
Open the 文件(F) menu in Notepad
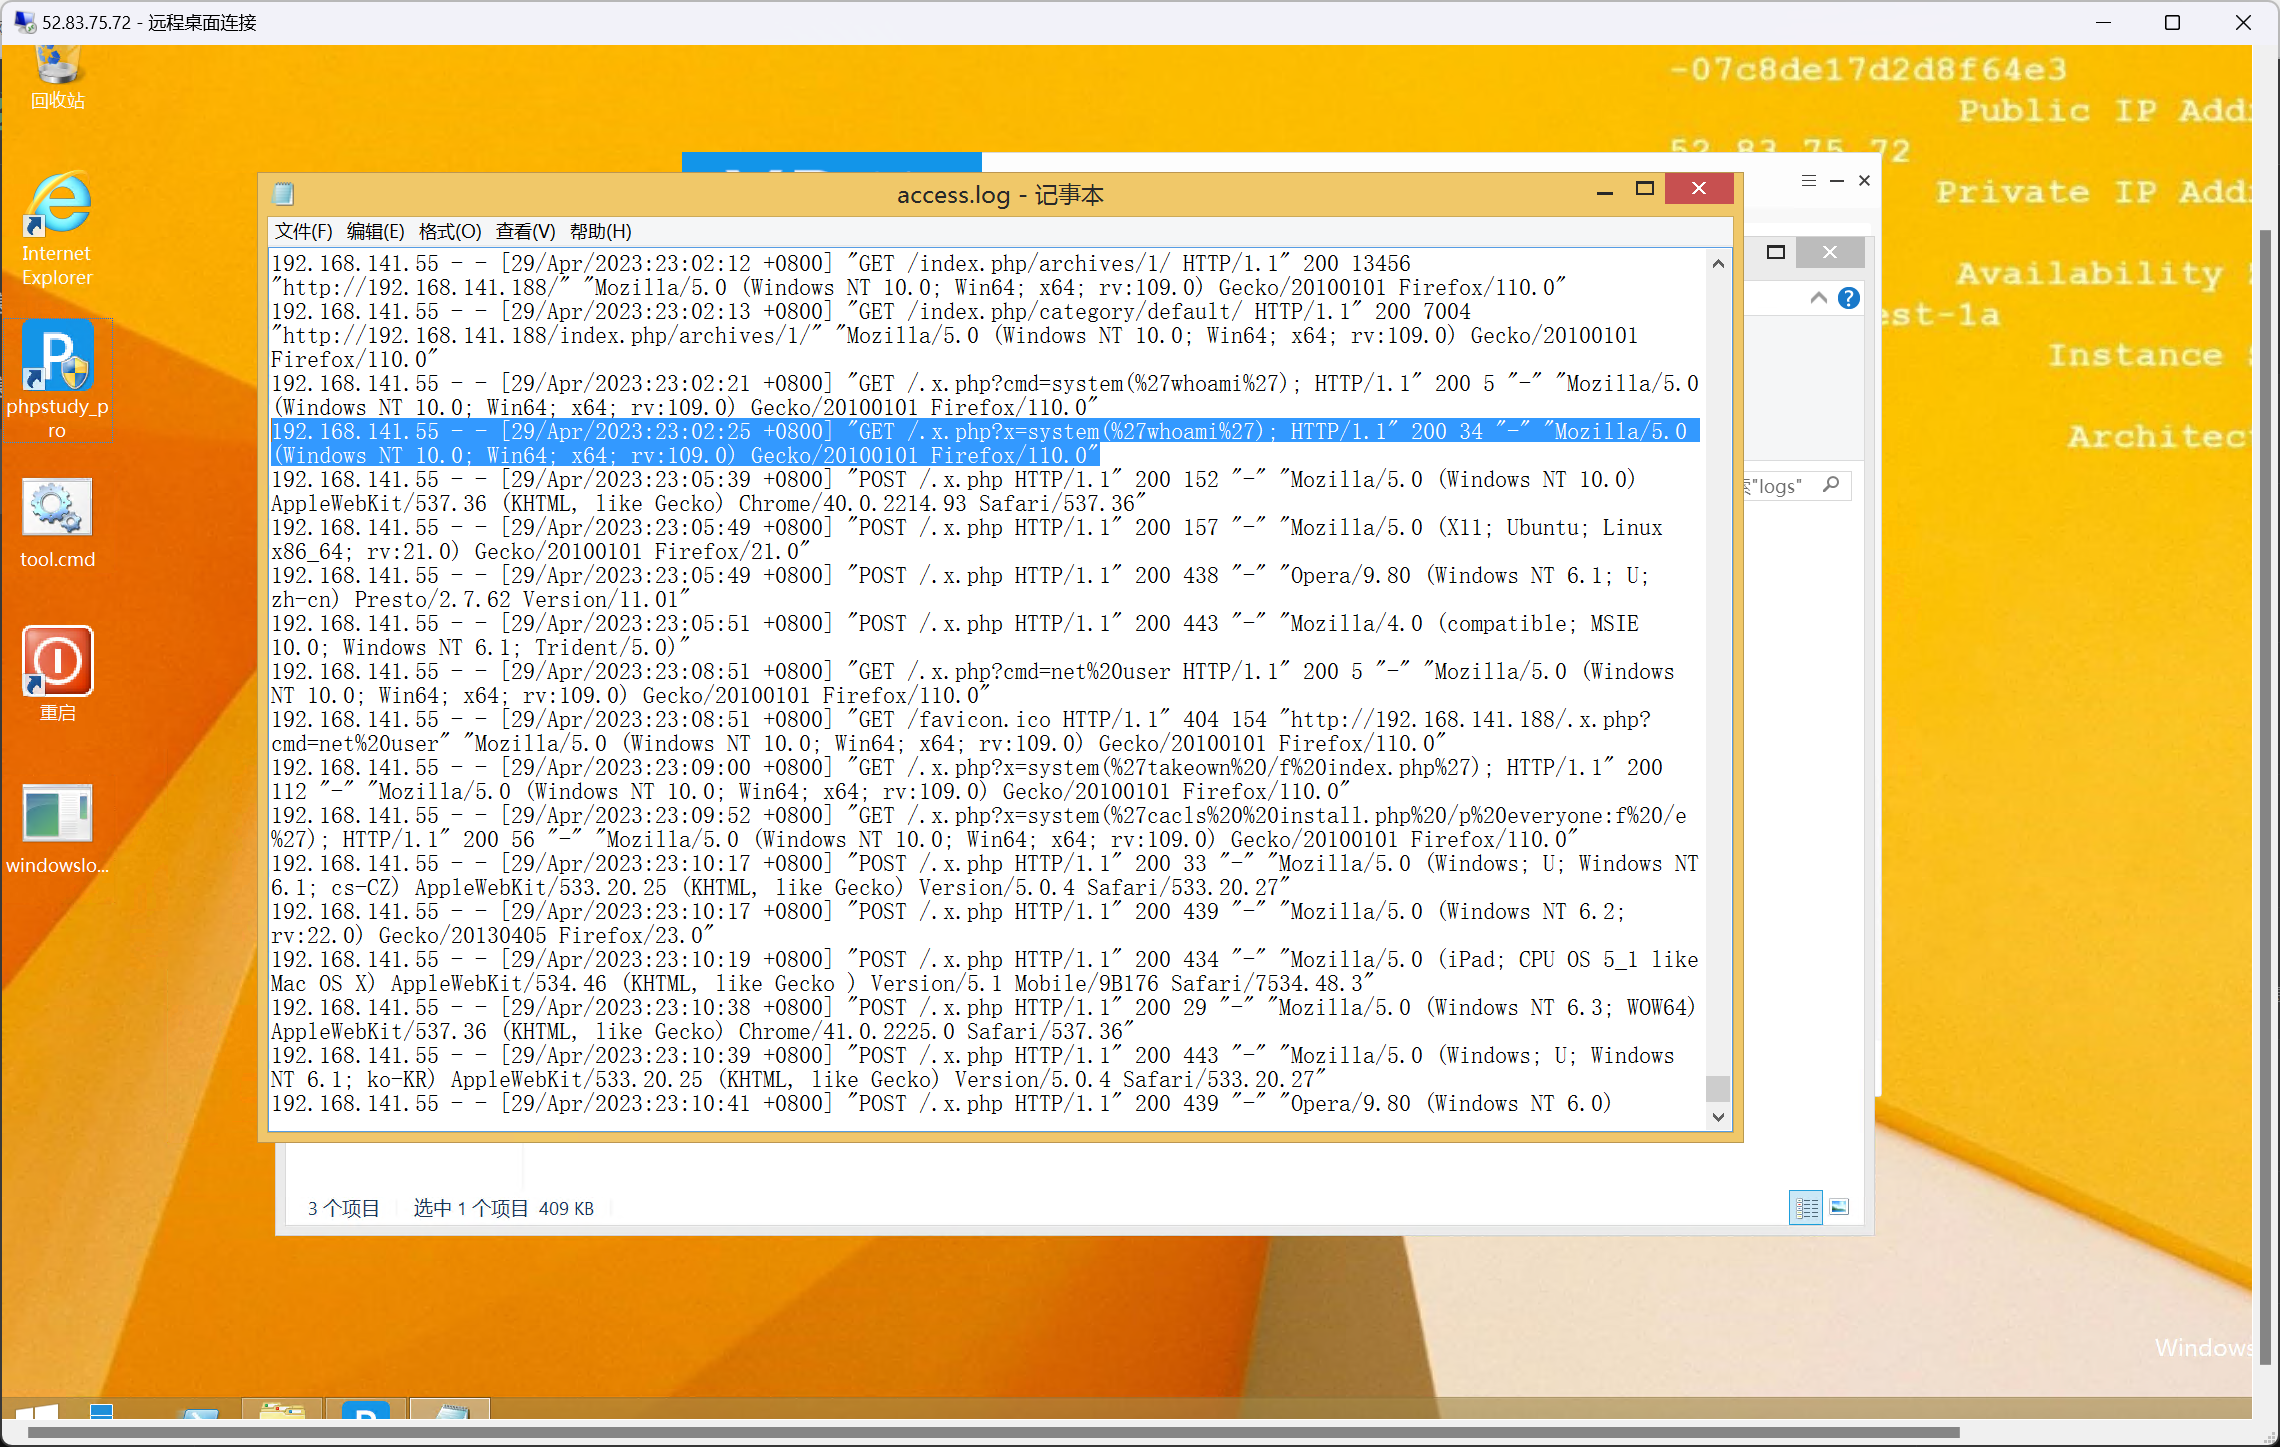tap(303, 232)
